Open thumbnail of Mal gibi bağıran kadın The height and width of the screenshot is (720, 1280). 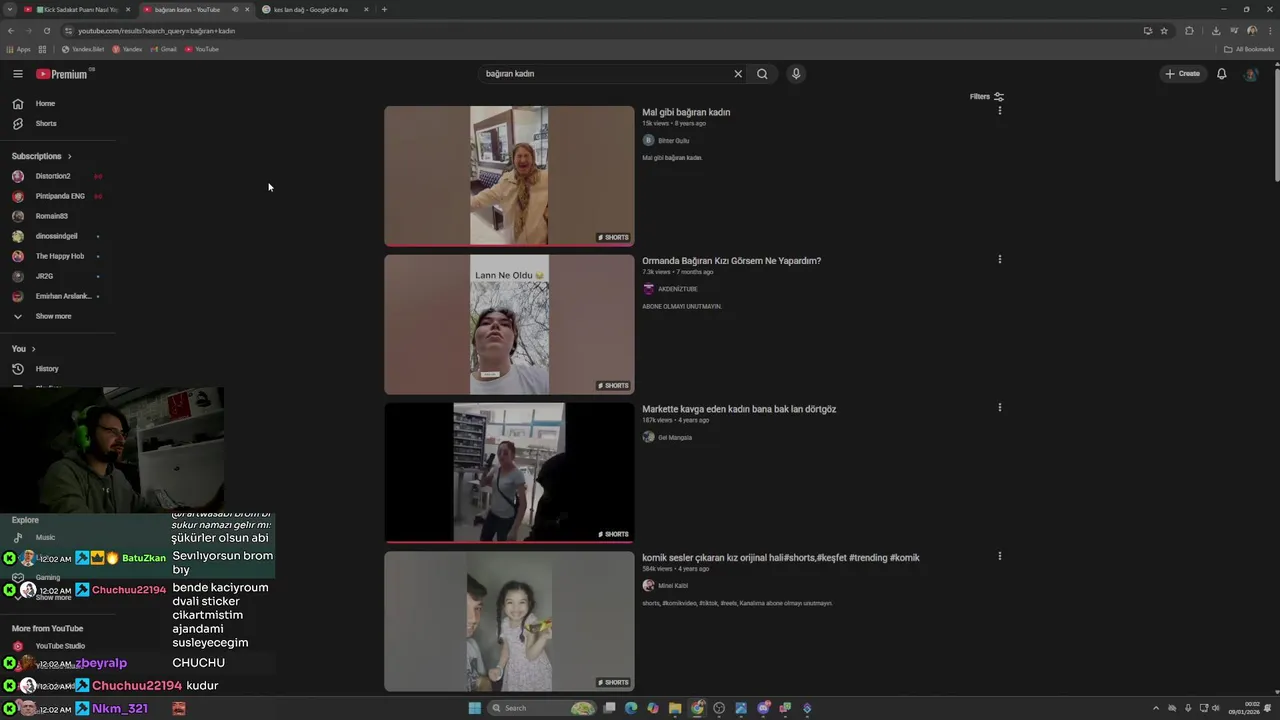pos(509,176)
